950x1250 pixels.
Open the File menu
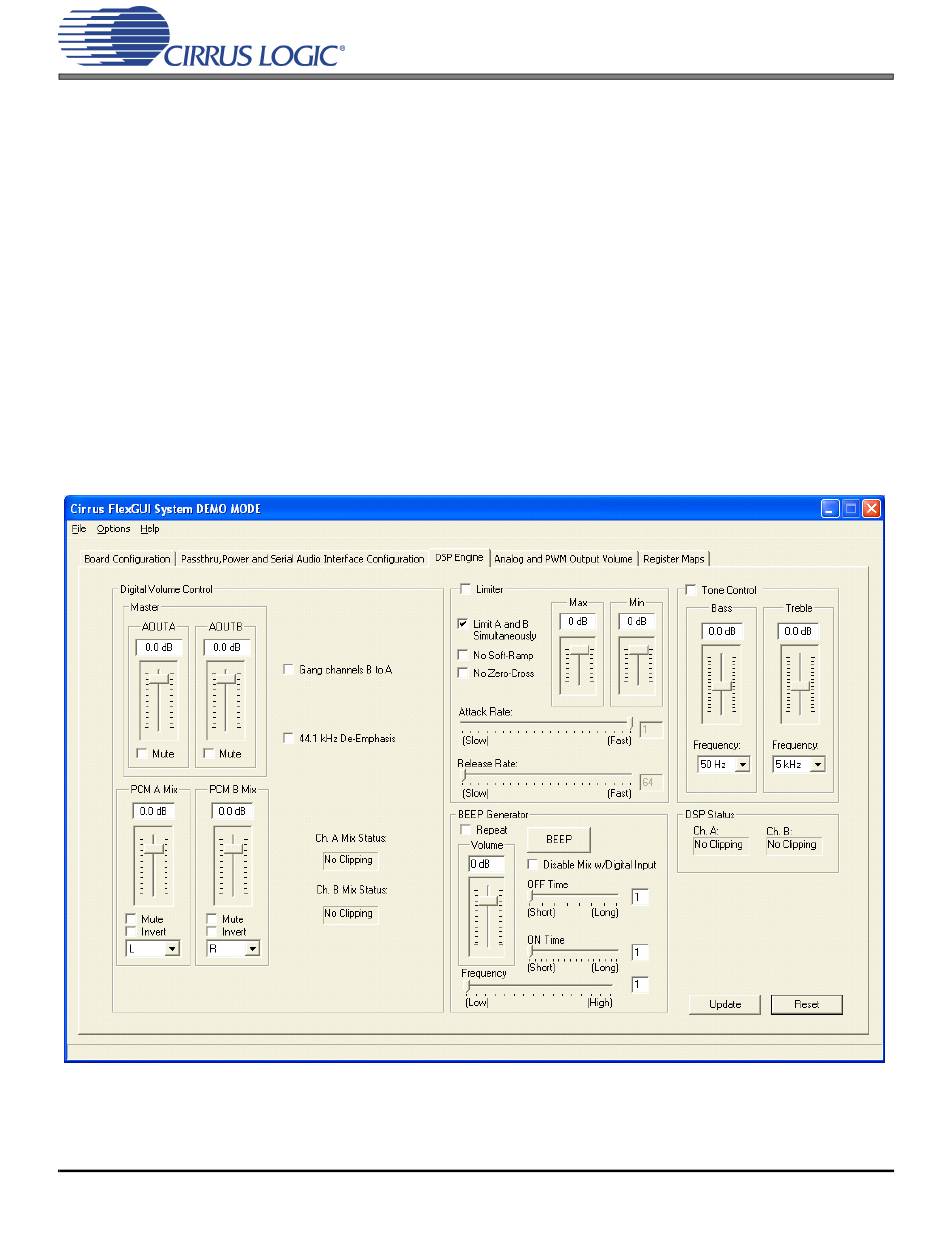coord(79,529)
